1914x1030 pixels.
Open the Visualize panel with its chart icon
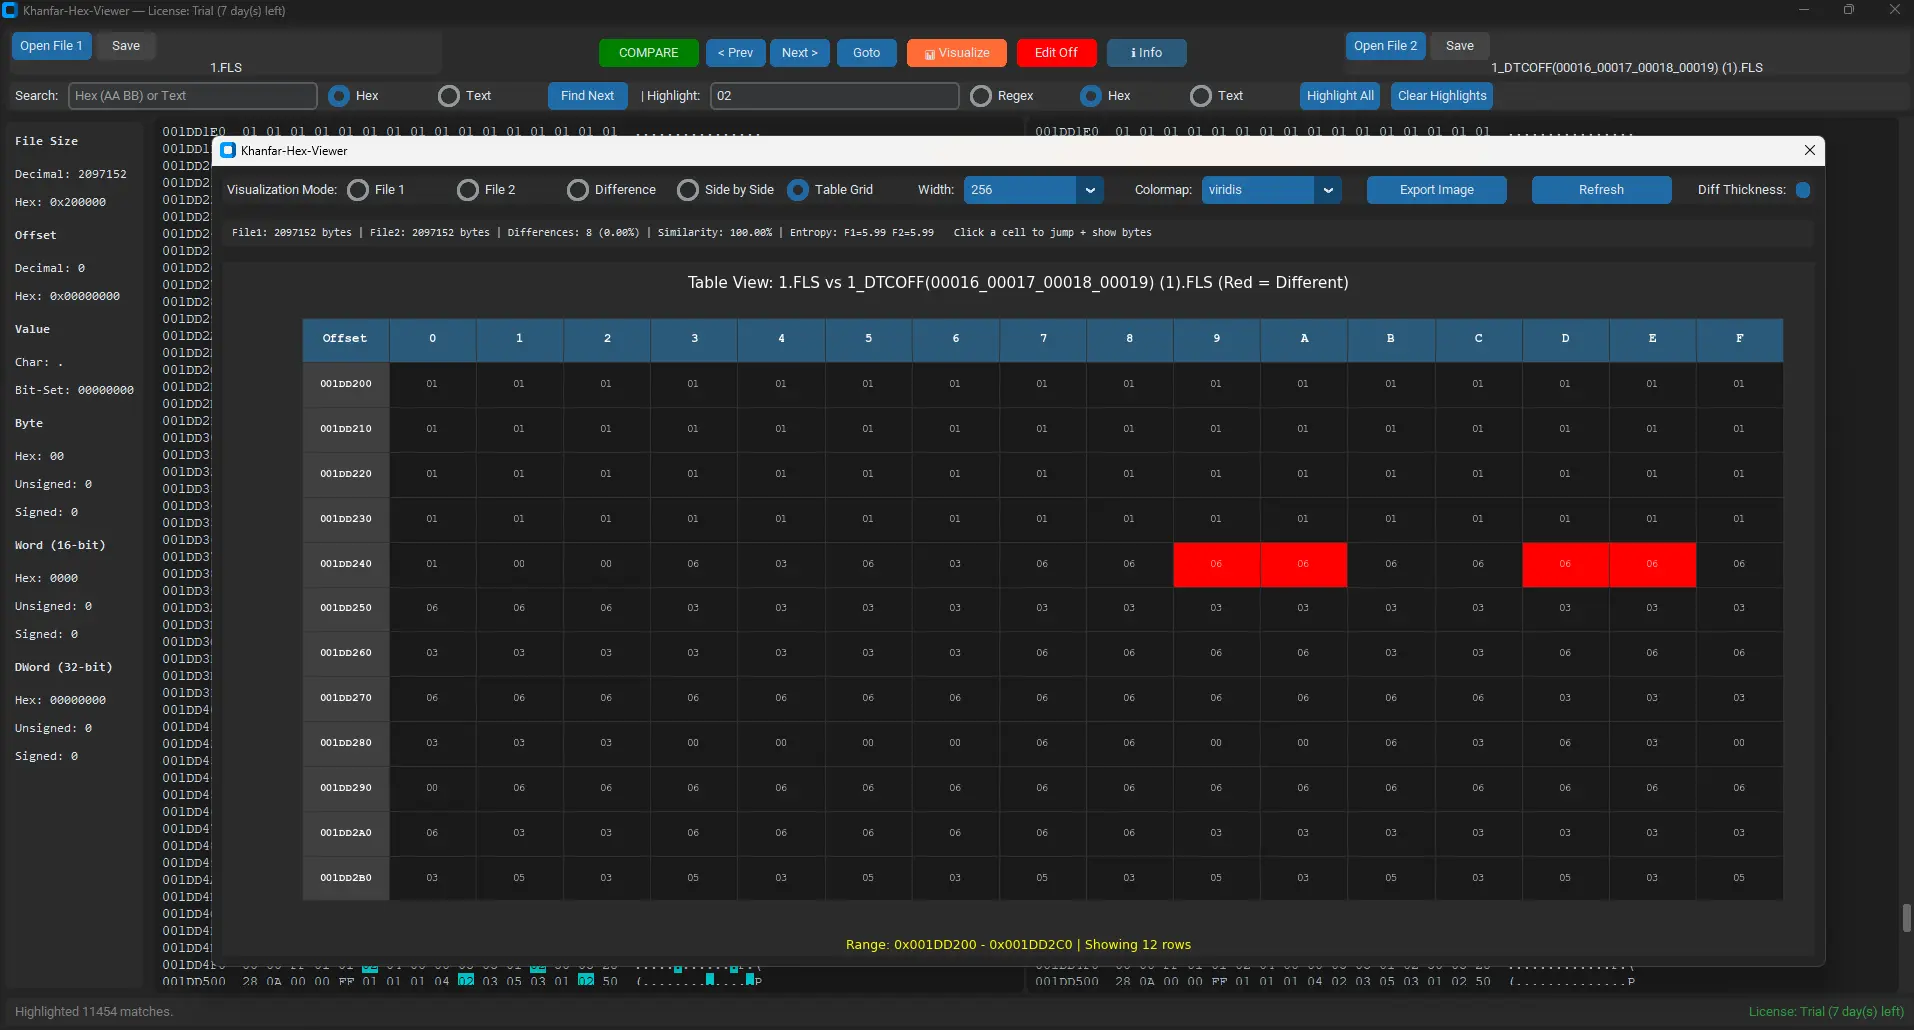[955, 53]
